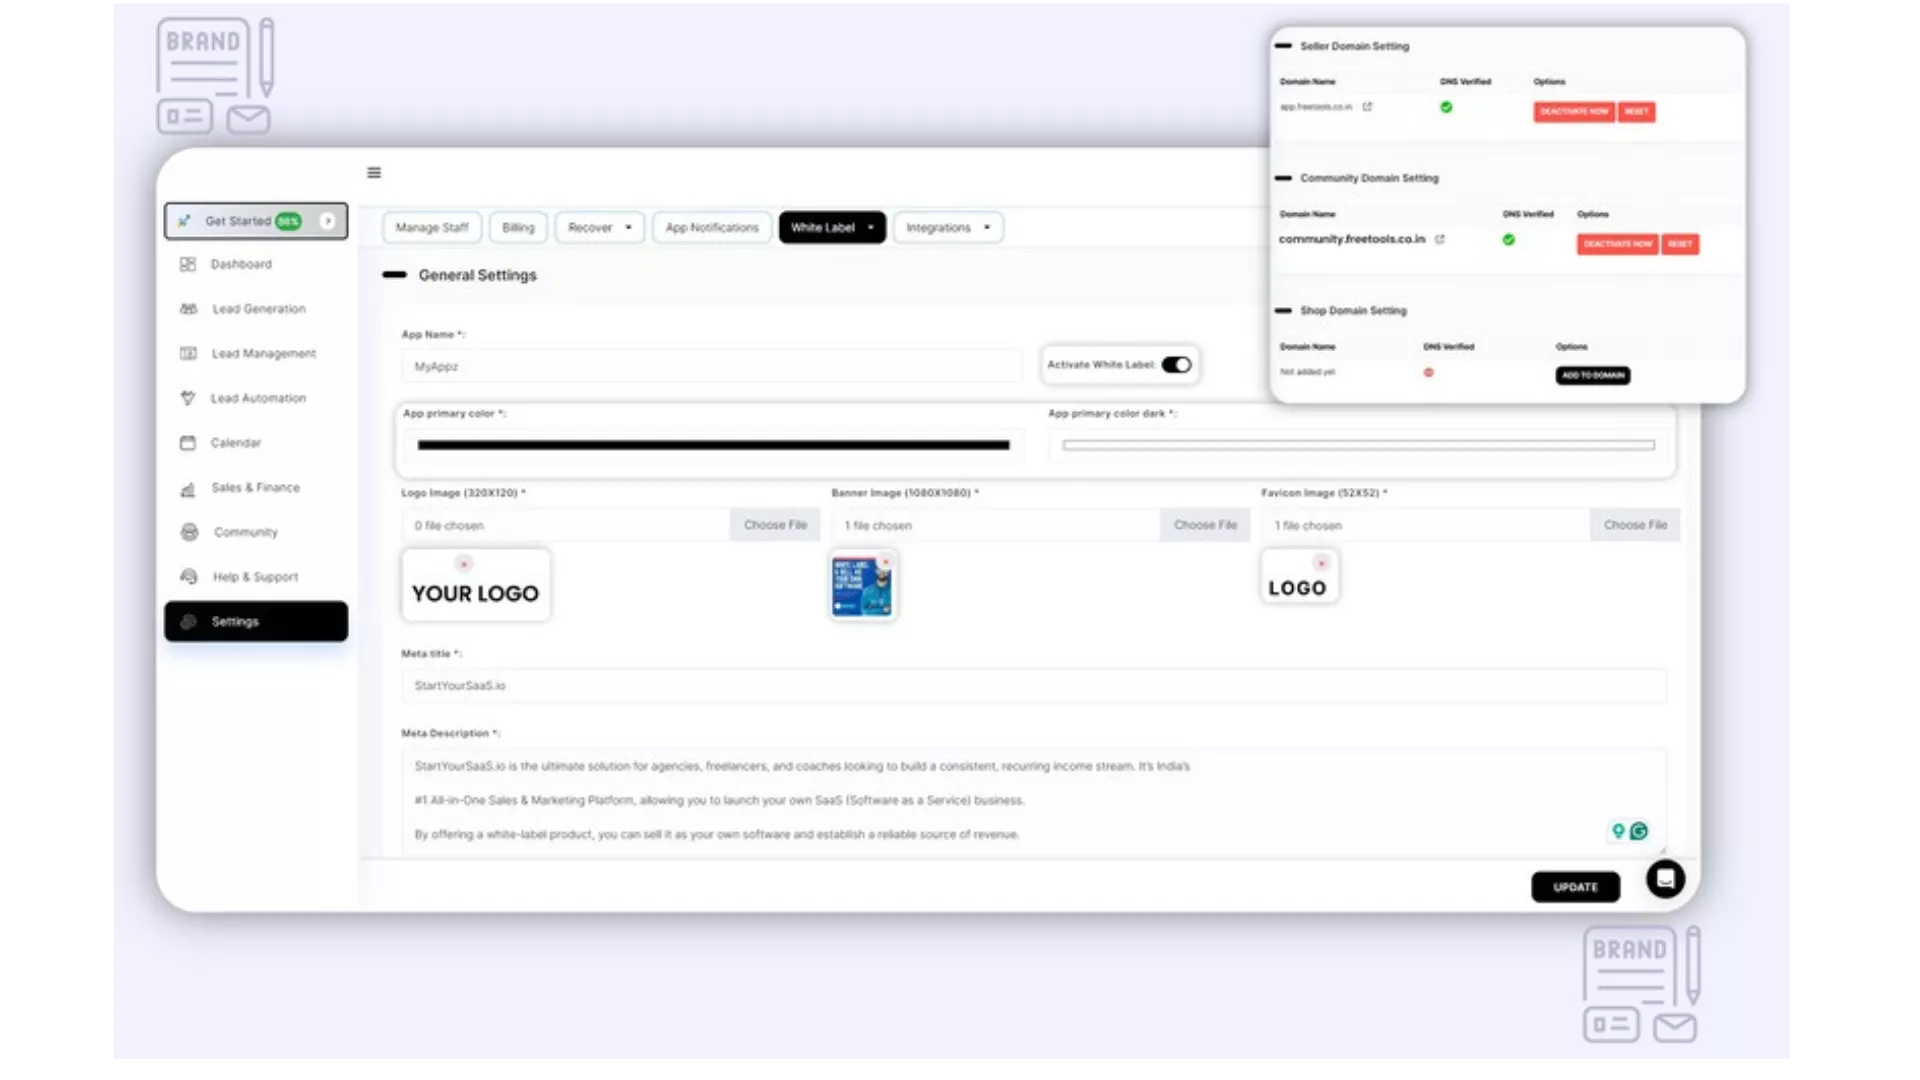The width and height of the screenshot is (1920, 1080).
Task: Choose file for Favicon image
Action: pyautogui.click(x=1634, y=525)
